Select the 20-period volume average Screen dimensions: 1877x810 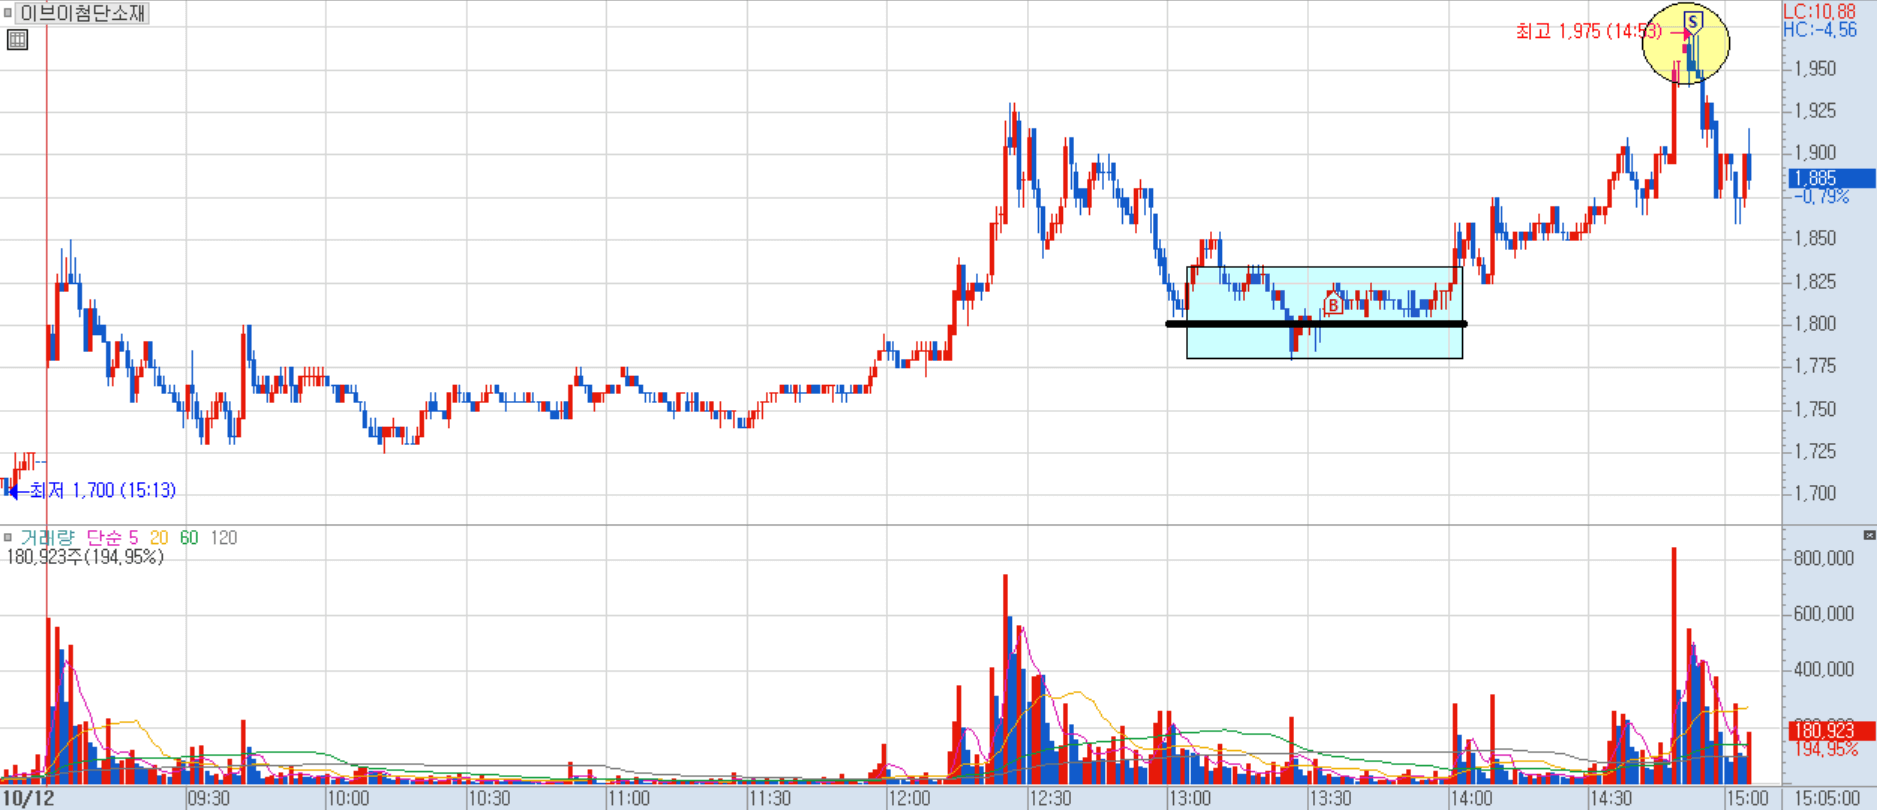[159, 537]
